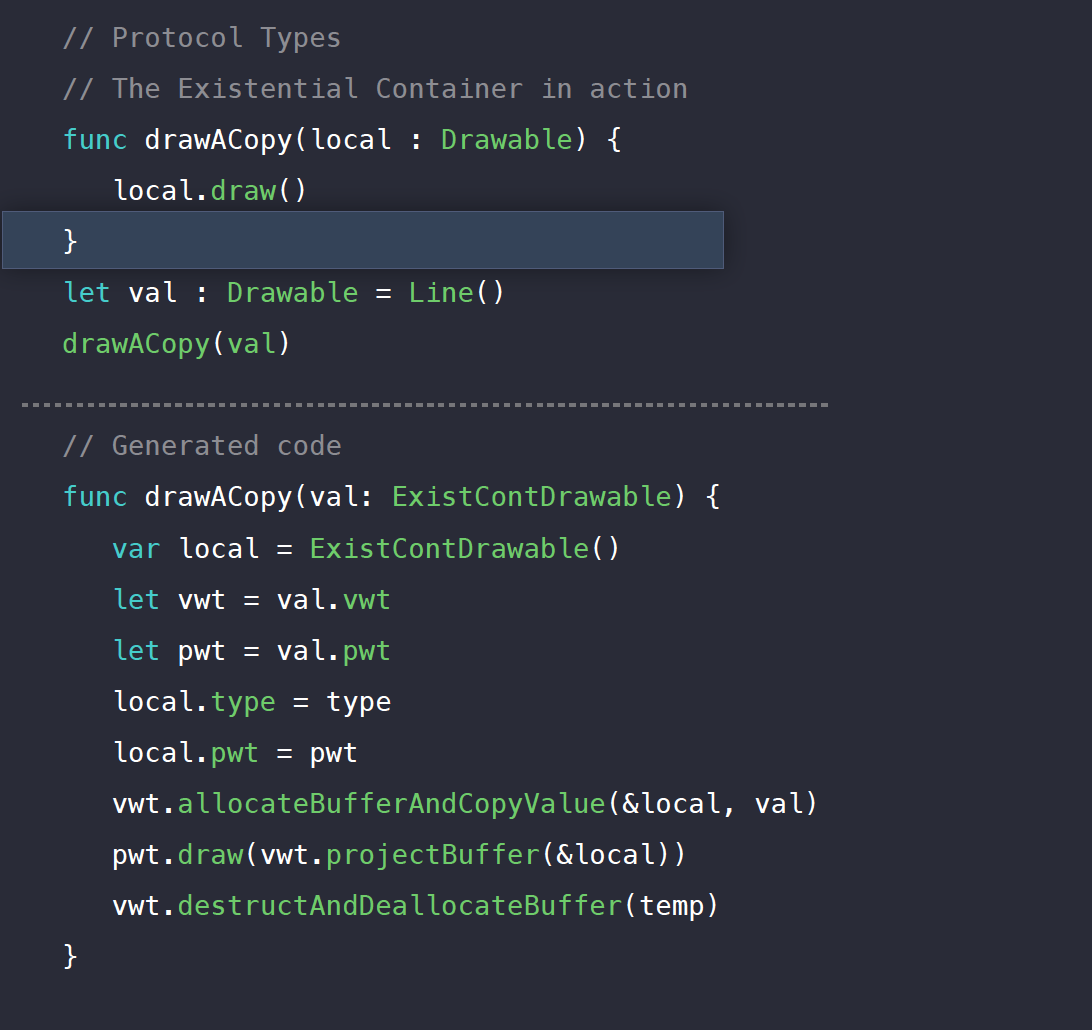
Task: Click 'local.type = type' assignment
Action: click(252, 702)
